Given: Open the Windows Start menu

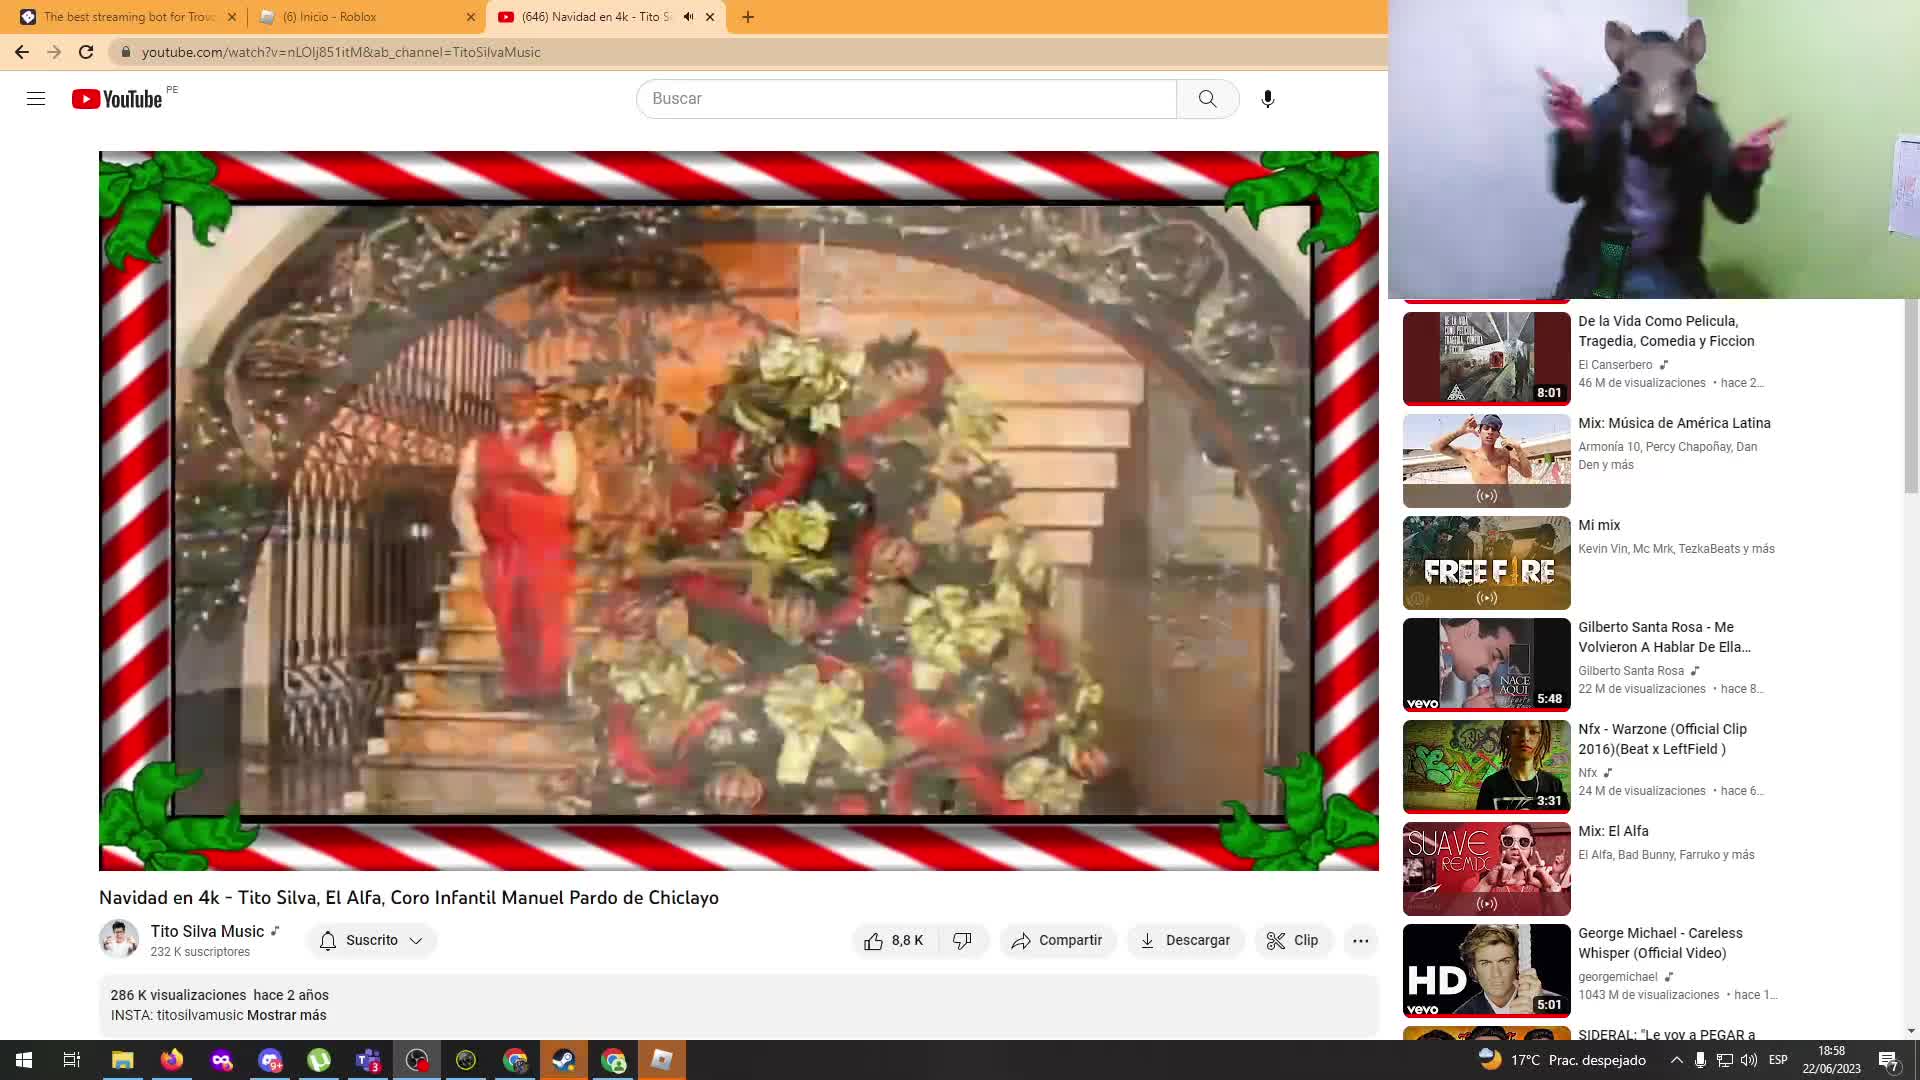Looking at the screenshot, I should click(x=24, y=1060).
